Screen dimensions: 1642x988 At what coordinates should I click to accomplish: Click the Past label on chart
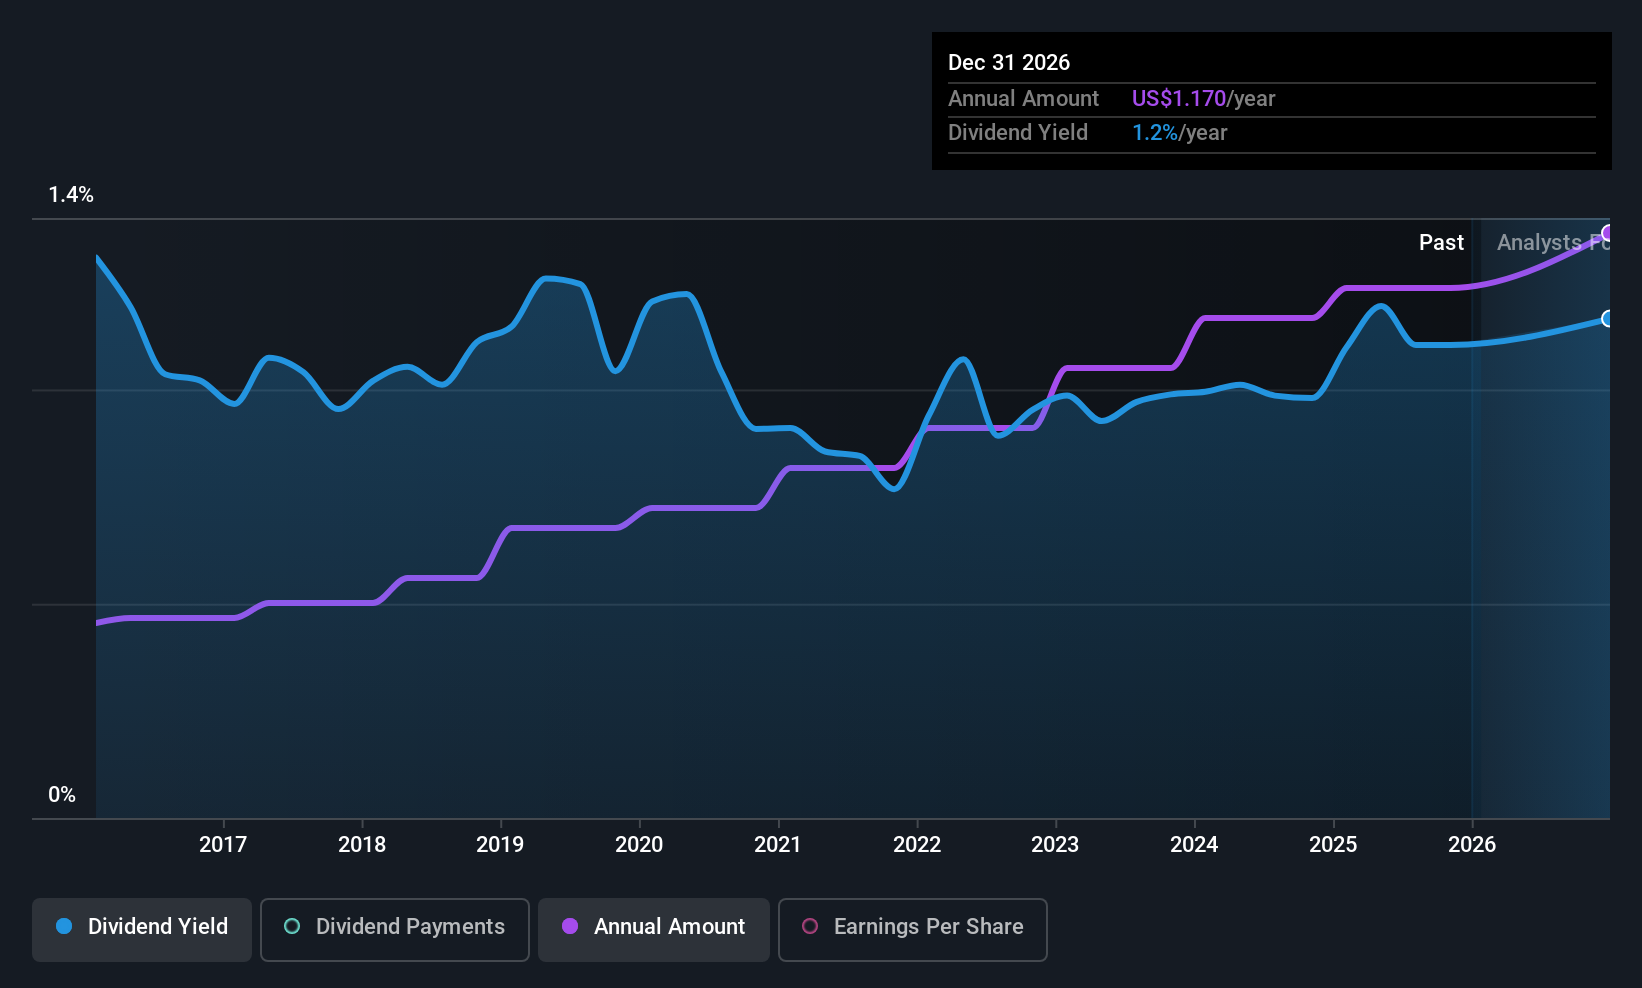[1441, 242]
